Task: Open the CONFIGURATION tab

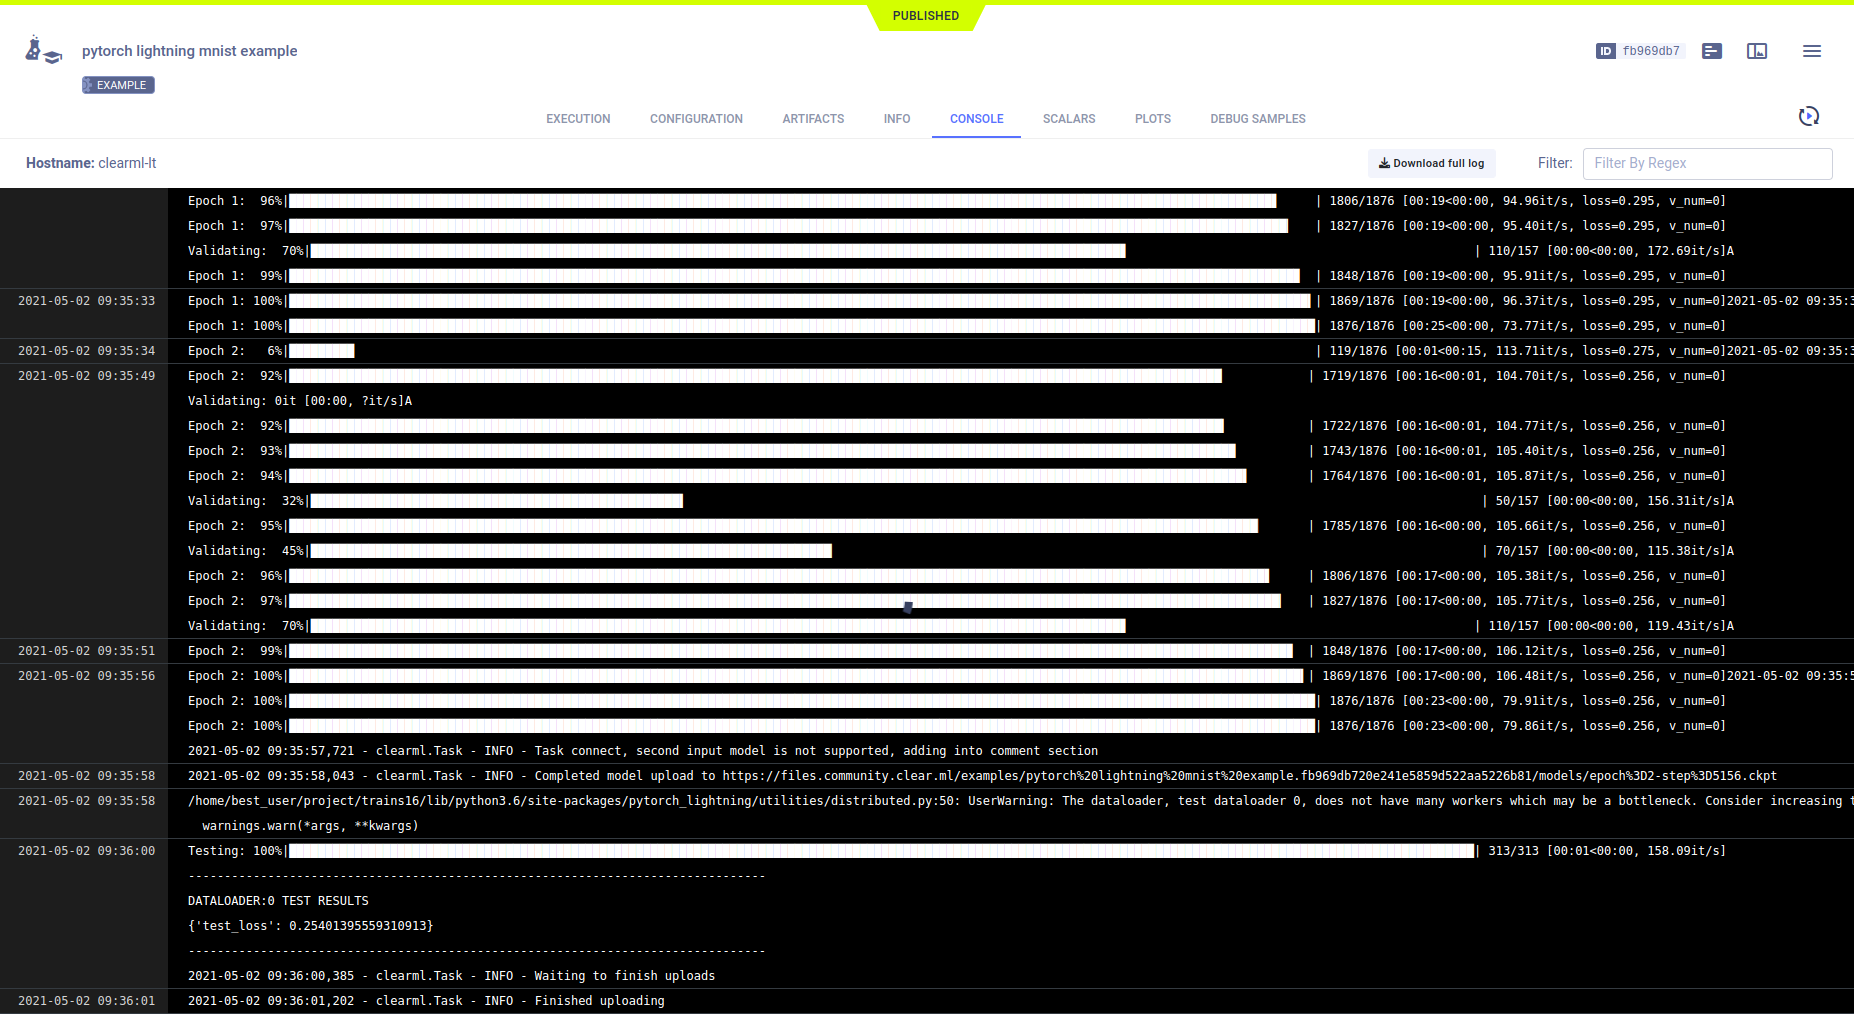Action: (696, 119)
